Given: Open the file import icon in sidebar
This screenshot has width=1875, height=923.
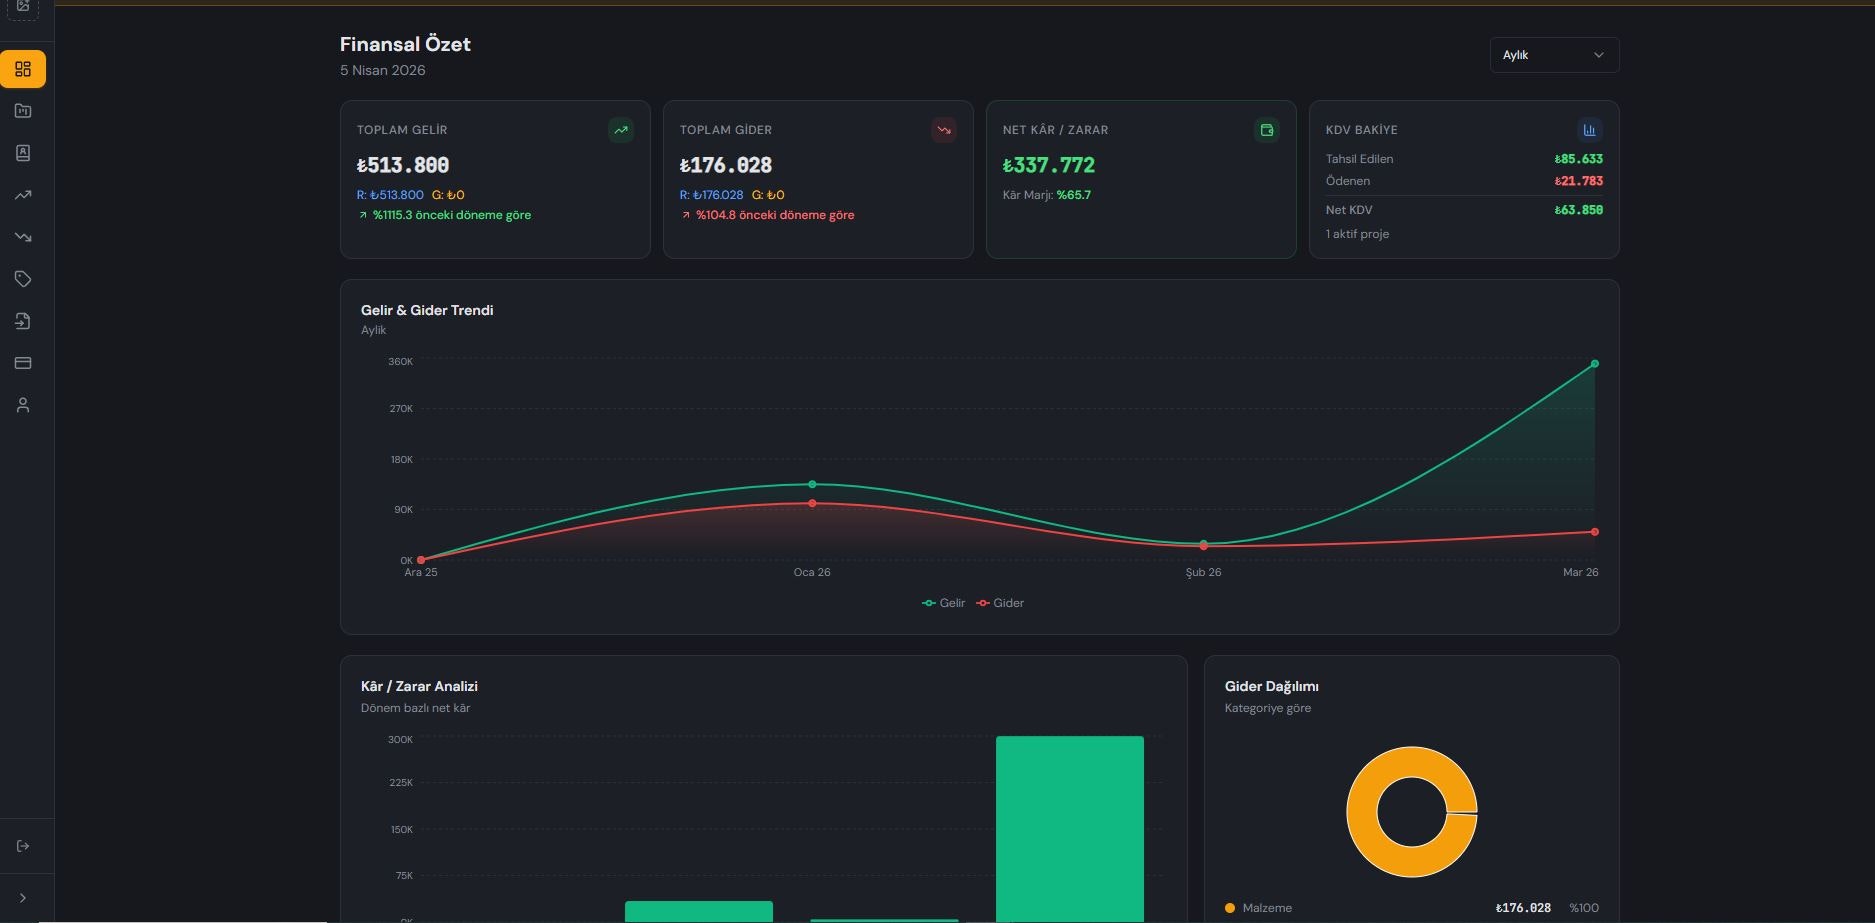Looking at the screenshot, I should pos(23,321).
